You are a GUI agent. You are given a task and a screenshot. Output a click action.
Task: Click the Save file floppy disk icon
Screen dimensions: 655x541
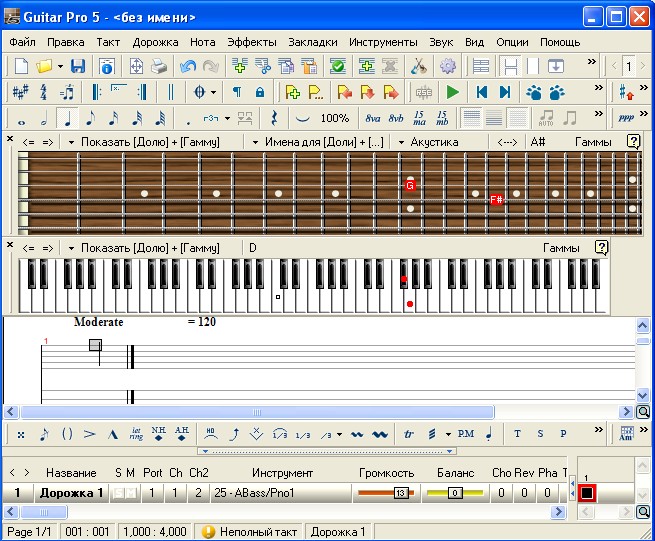[78, 66]
